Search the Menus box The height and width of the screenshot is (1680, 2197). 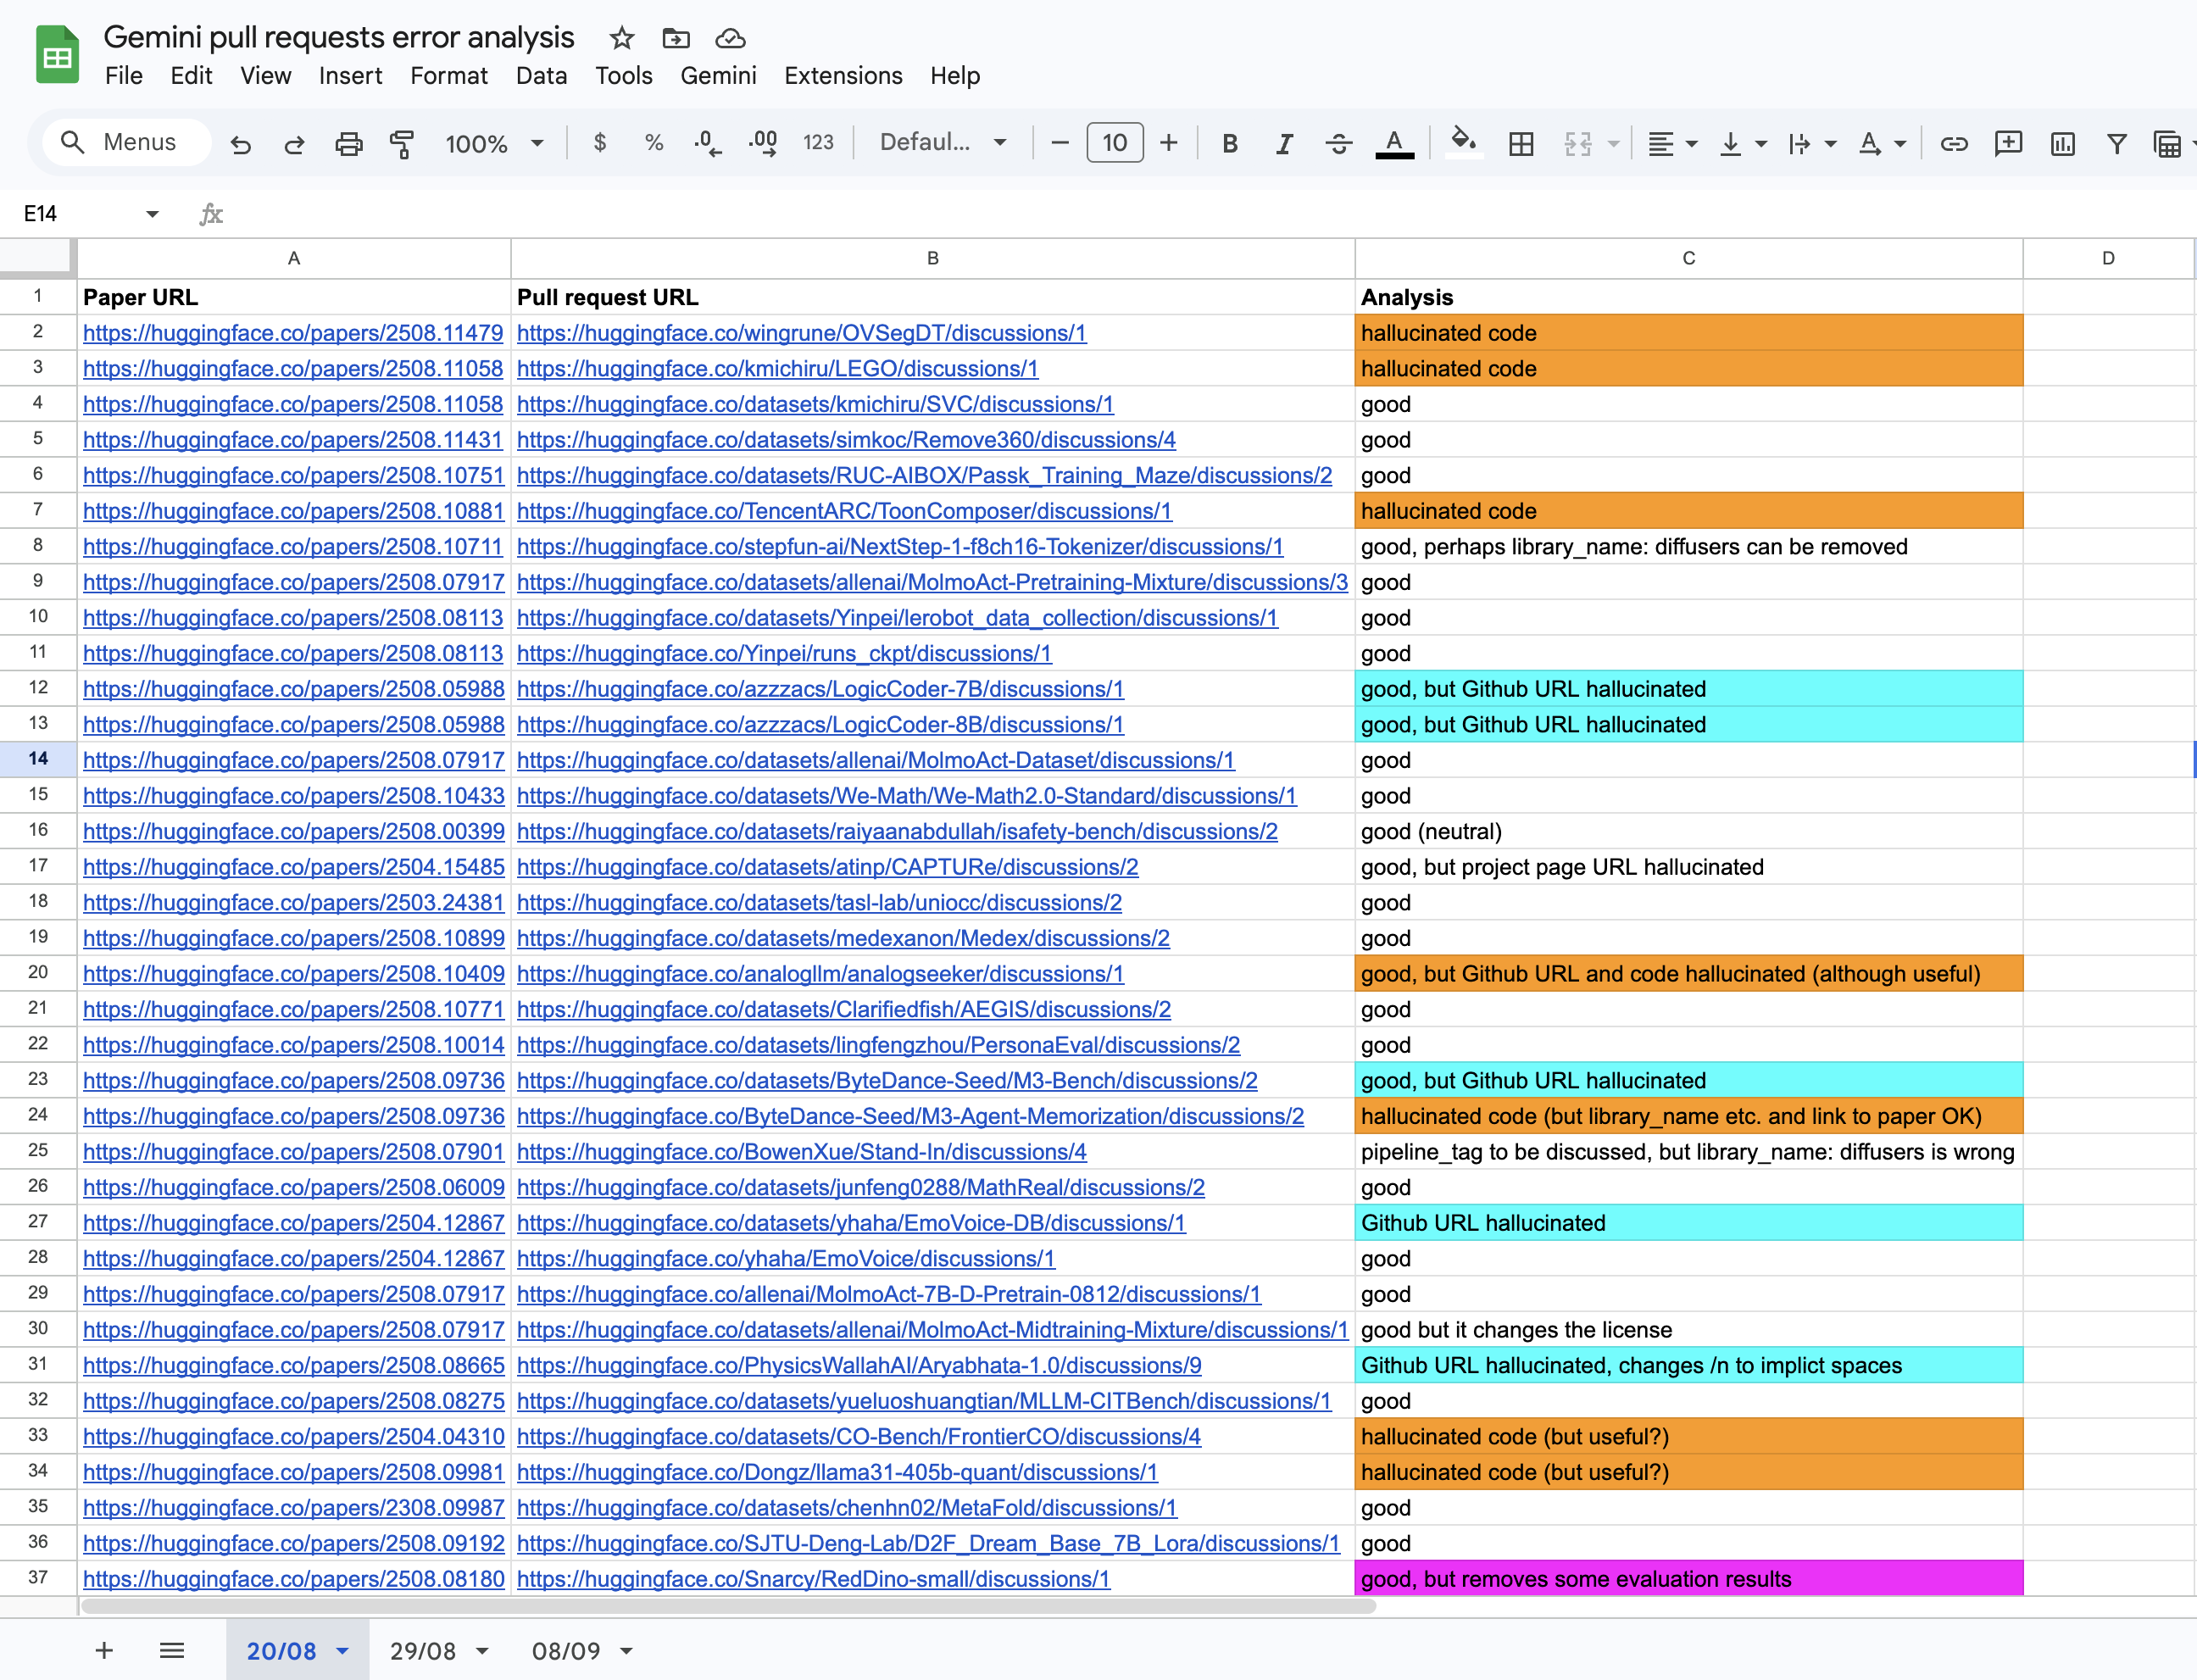[x=127, y=142]
